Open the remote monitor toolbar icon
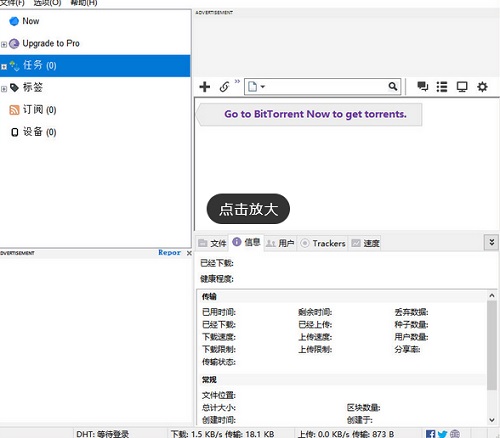Image resolution: width=500 pixels, height=438 pixels. 462,87
